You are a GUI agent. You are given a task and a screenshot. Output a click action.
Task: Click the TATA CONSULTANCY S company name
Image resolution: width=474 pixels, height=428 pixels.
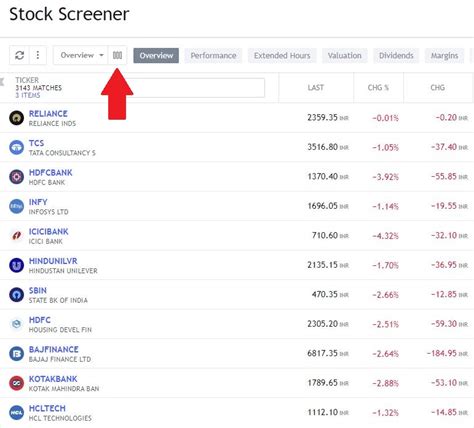pyautogui.click(x=62, y=153)
